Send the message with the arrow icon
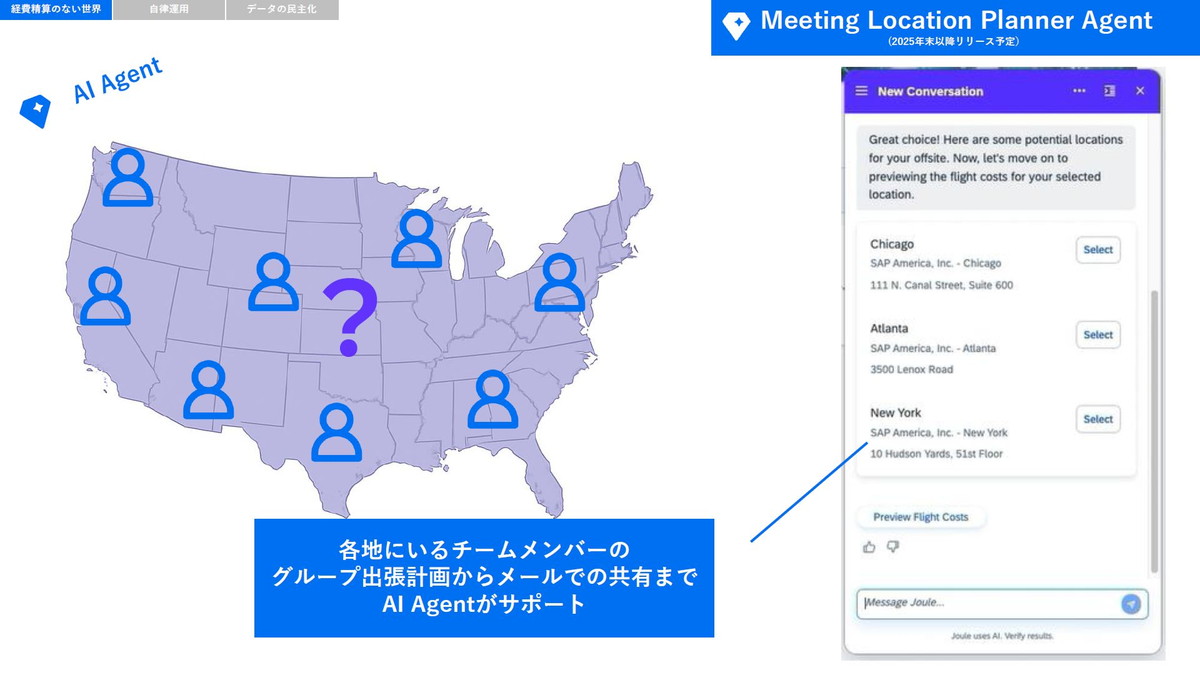Screen dimensions: 1200x675 coord(1131,604)
